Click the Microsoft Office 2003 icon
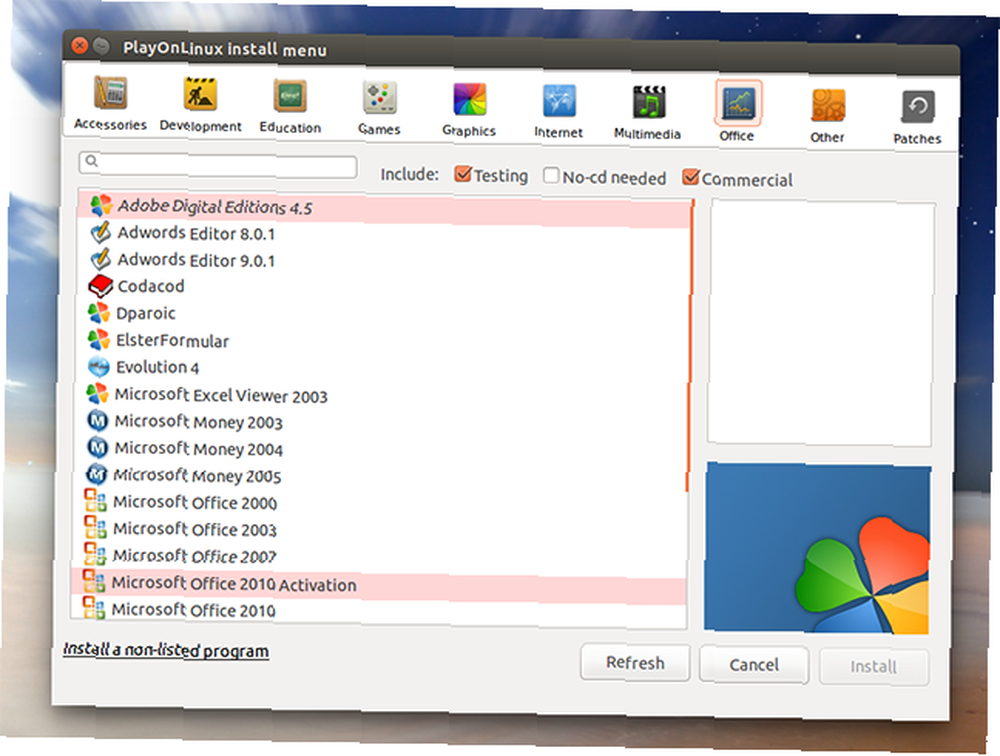This screenshot has width=1000, height=756. coord(96,528)
